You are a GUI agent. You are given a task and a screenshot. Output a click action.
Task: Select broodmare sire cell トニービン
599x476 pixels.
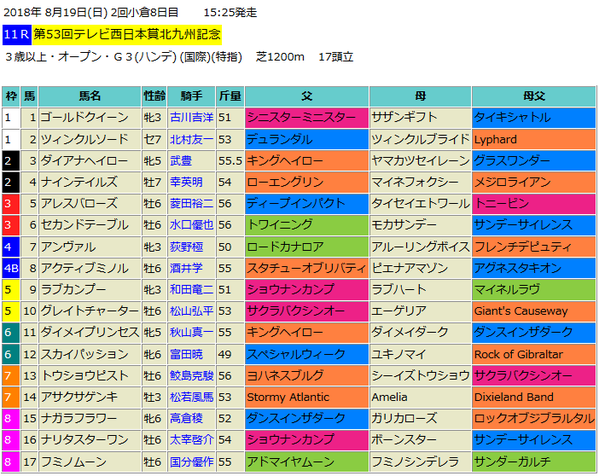pyautogui.click(x=534, y=204)
